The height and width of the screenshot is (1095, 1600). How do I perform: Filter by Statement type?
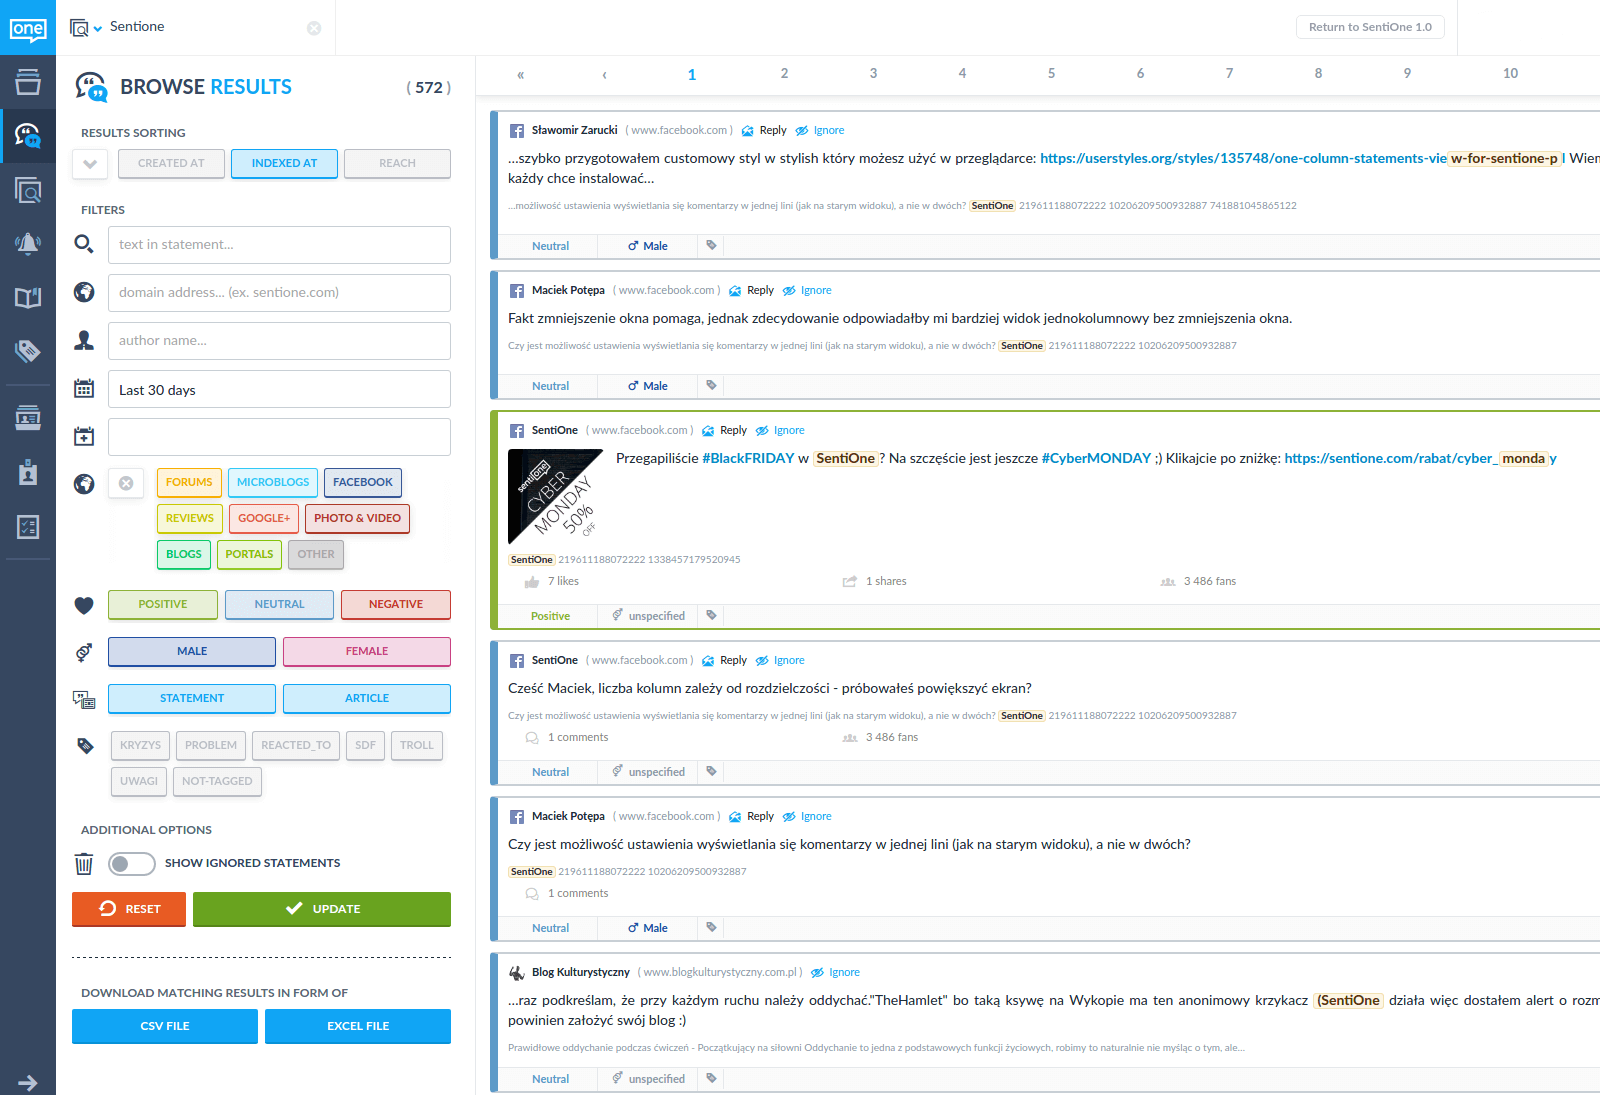192,698
